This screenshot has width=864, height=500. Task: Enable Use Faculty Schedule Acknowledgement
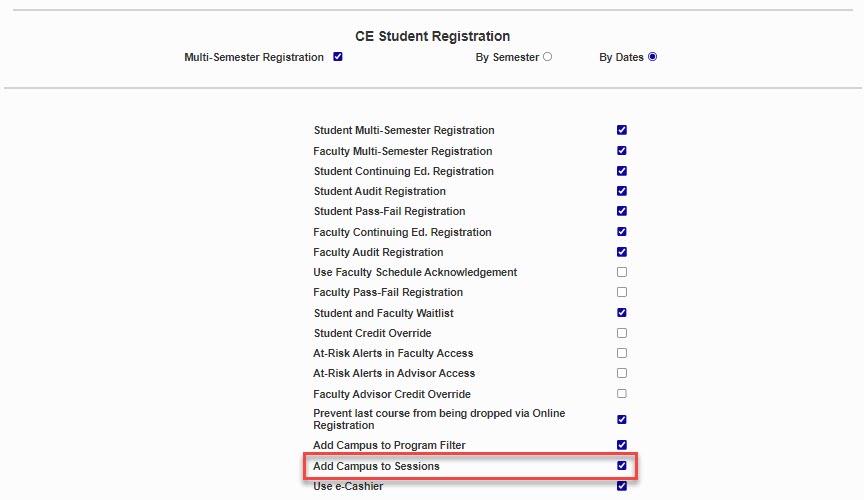[x=622, y=272]
